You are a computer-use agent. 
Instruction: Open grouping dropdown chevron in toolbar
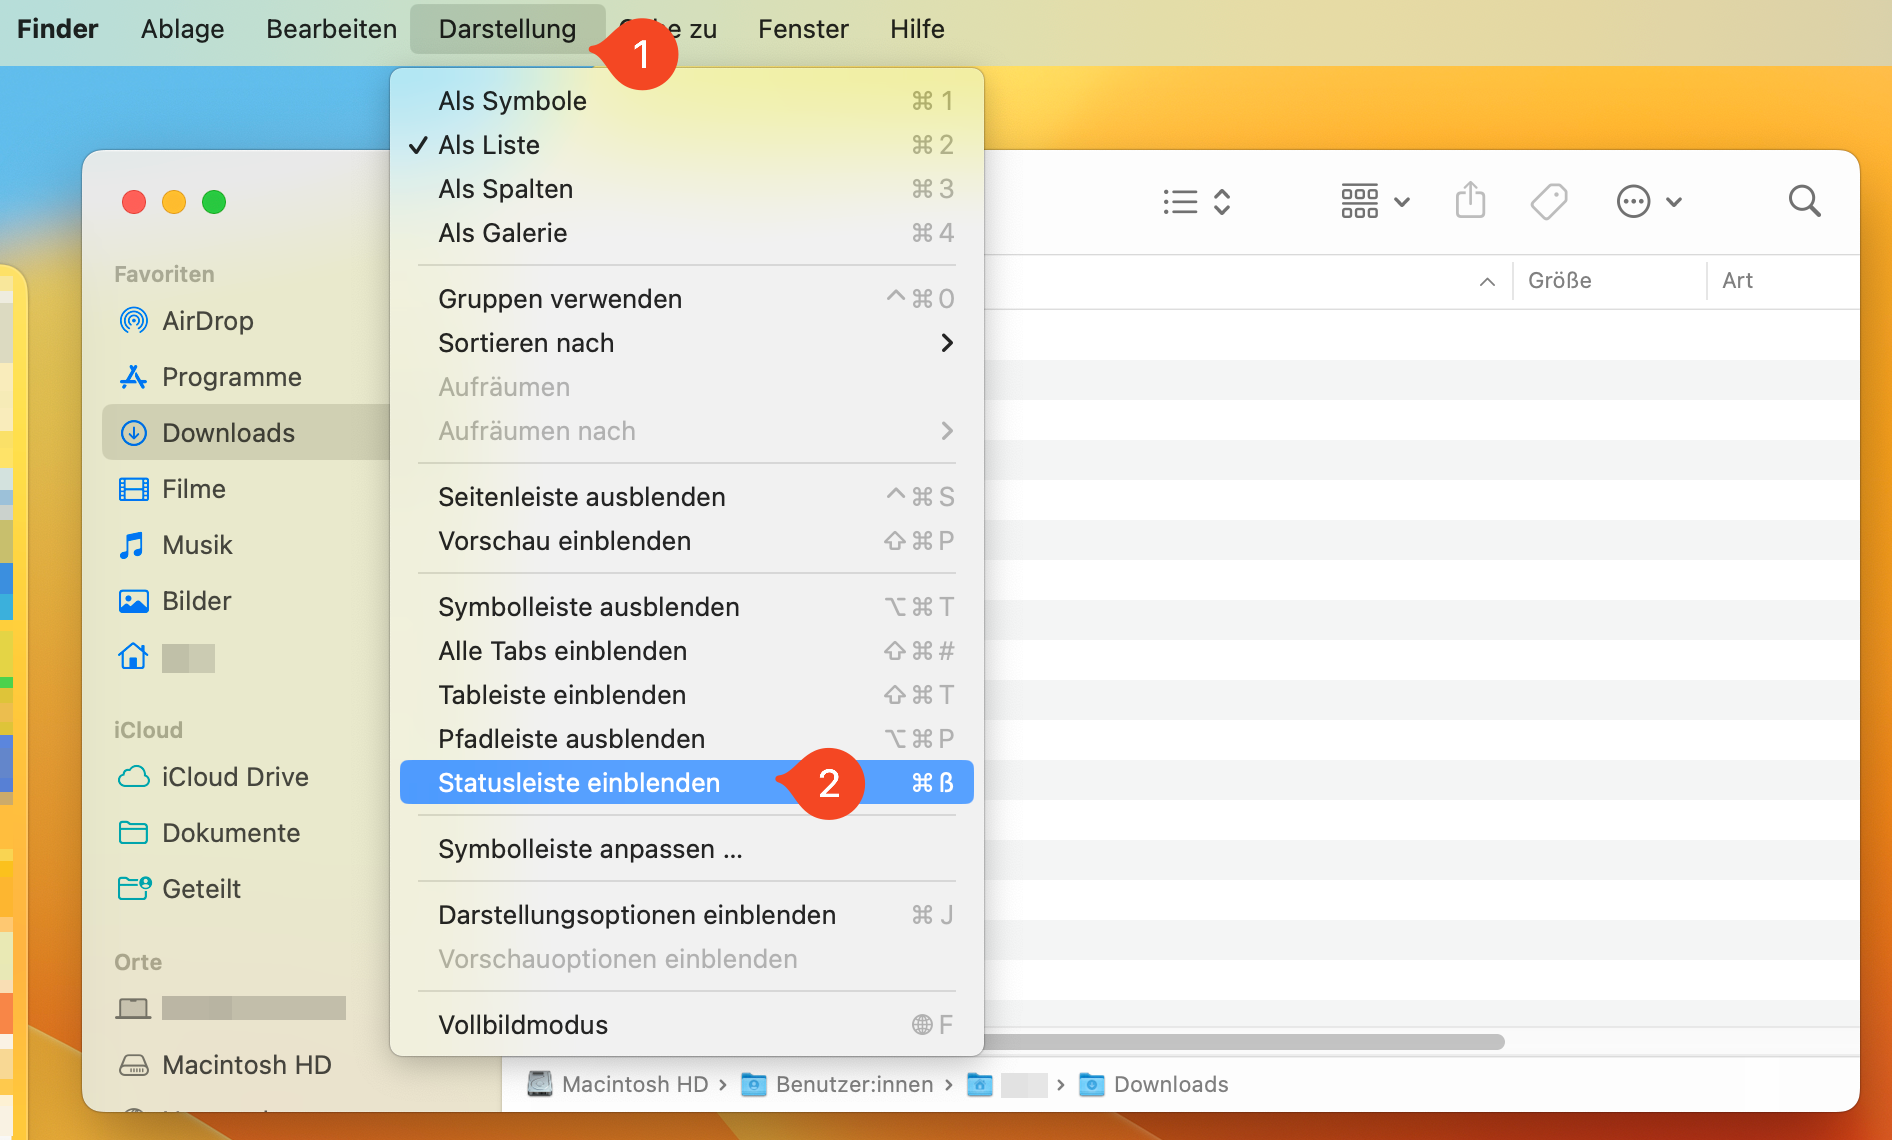point(1402,202)
